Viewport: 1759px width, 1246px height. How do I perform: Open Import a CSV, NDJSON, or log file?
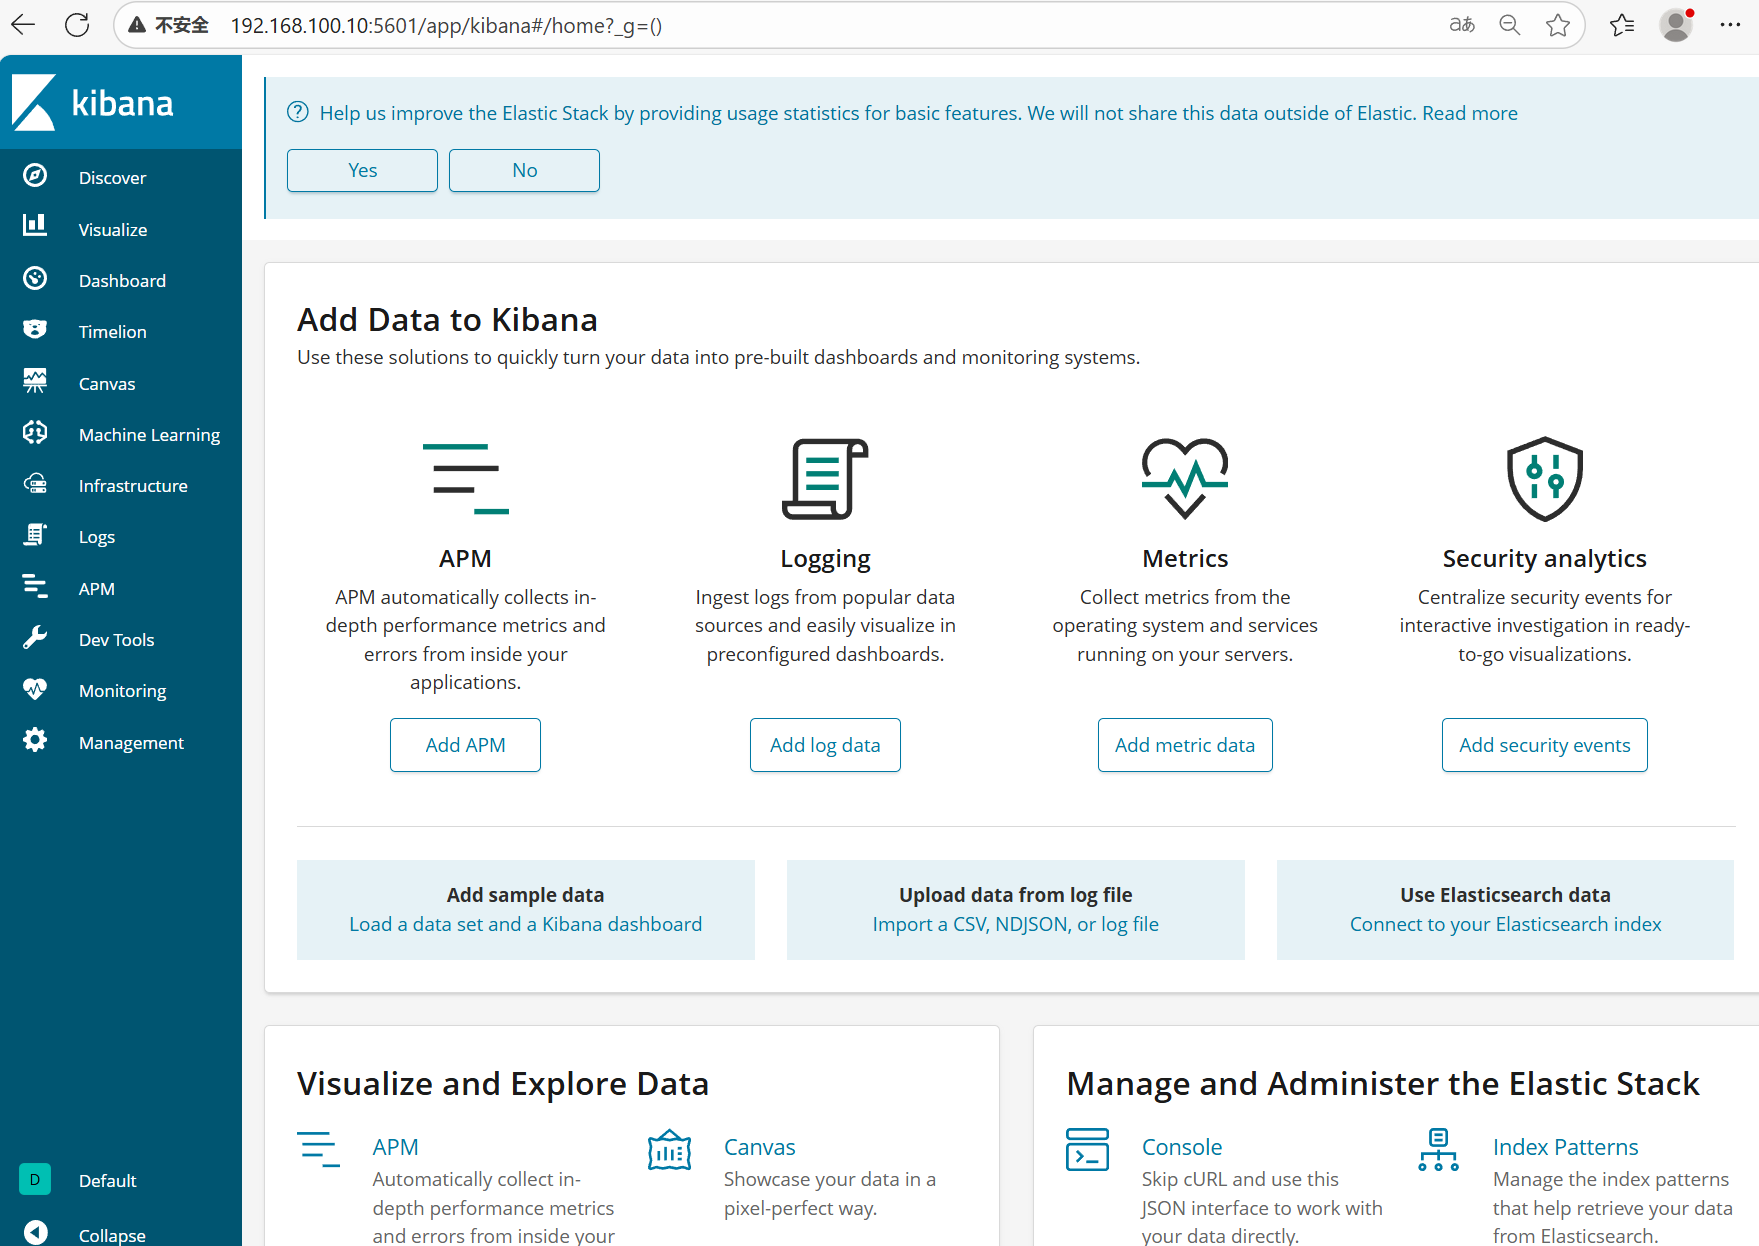point(1015,924)
